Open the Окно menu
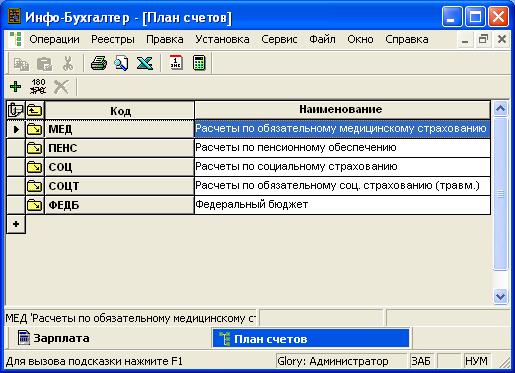 (x=360, y=39)
